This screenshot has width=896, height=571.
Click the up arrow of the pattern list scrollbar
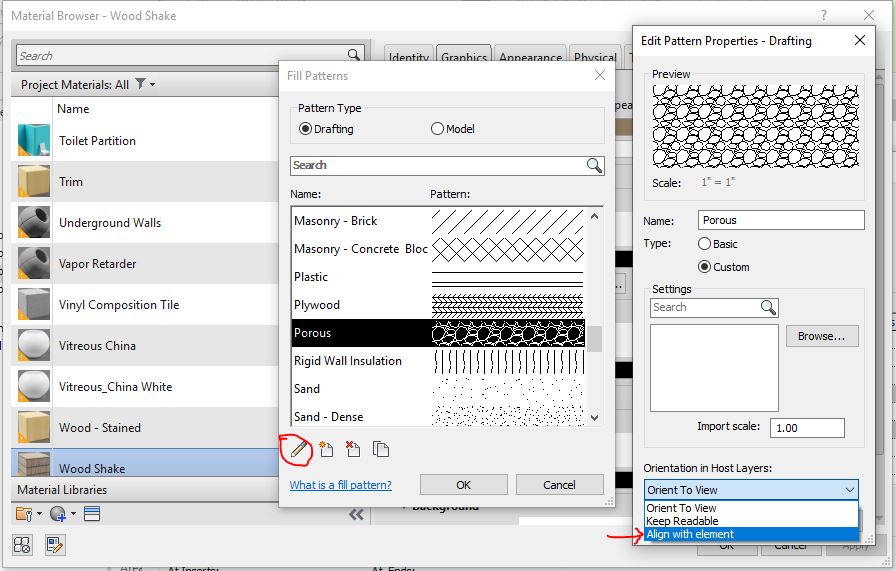[594, 217]
